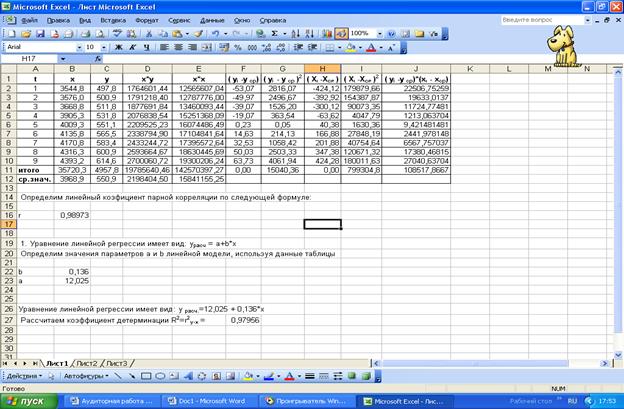Viewport: 624px width, 409px height.
Task: Click the пуск Start button
Action: coord(30,400)
